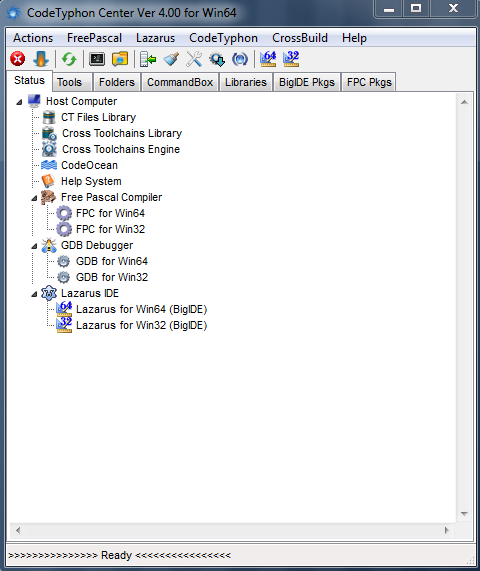This screenshot has width=480, height=571.
Task: Click the yellow folder toolbar icon
Action: pos(120,59)
